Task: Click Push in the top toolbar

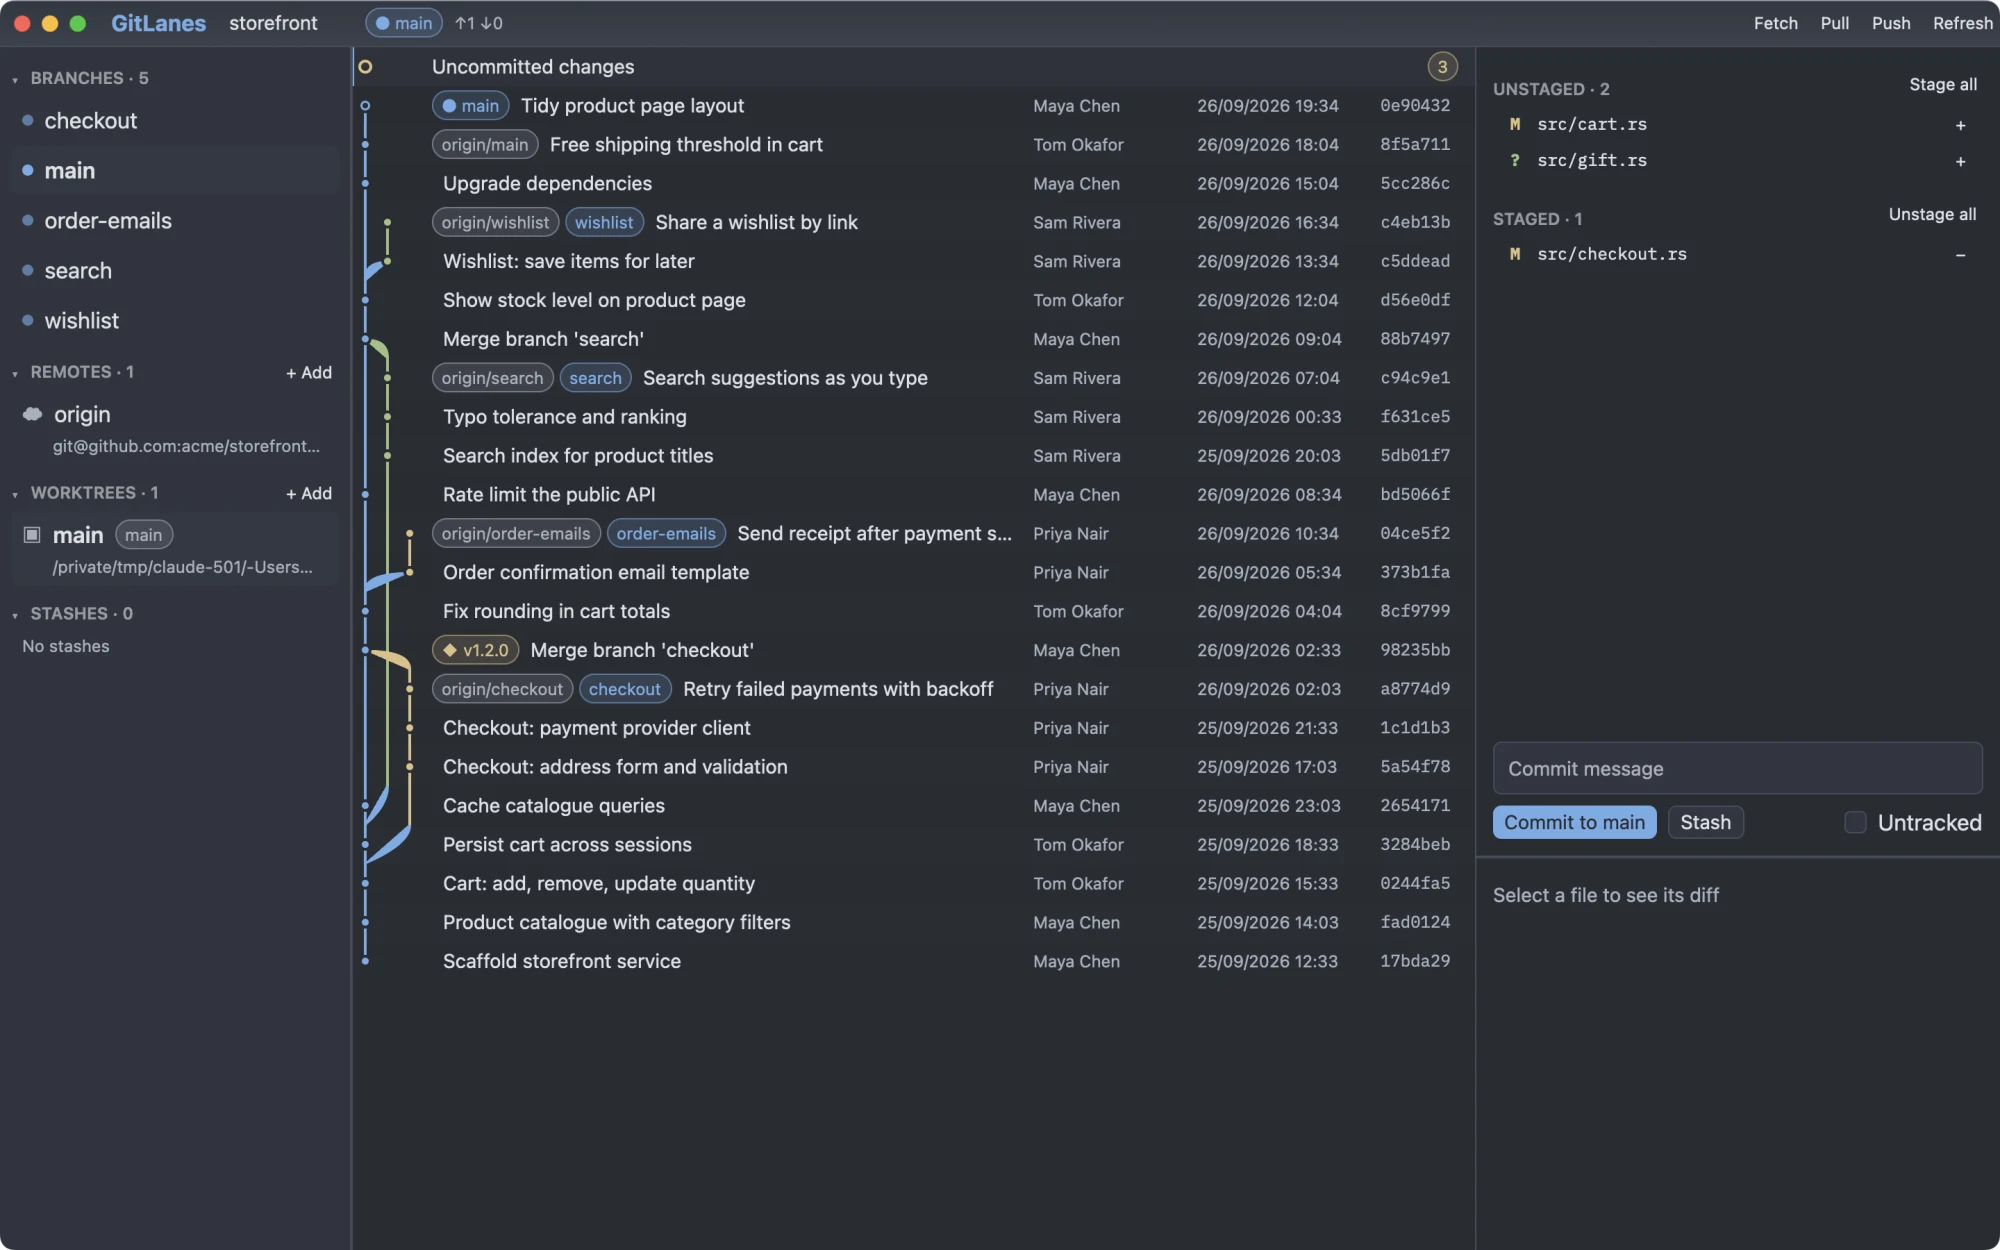Action: click(x=1891, y=23)
